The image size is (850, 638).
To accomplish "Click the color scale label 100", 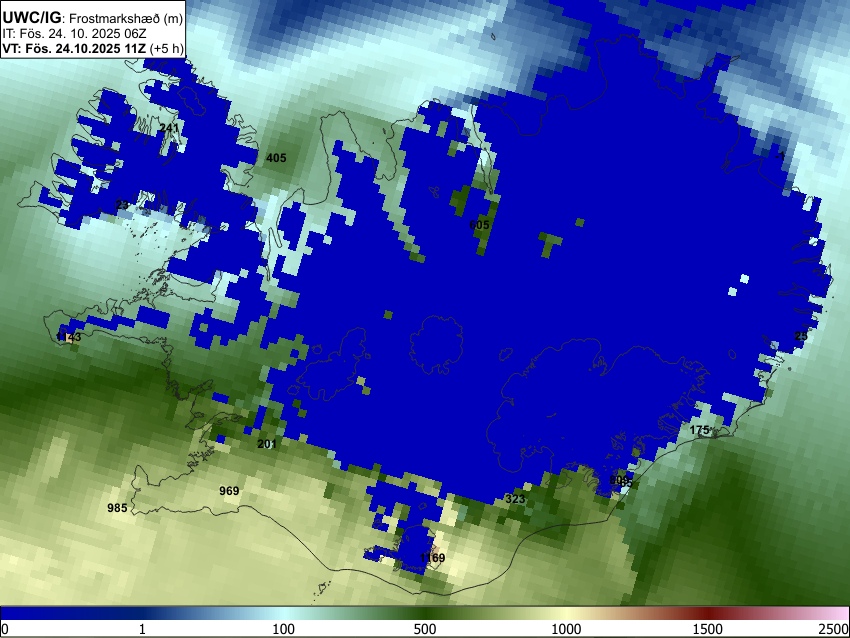I will pos(284,629).
